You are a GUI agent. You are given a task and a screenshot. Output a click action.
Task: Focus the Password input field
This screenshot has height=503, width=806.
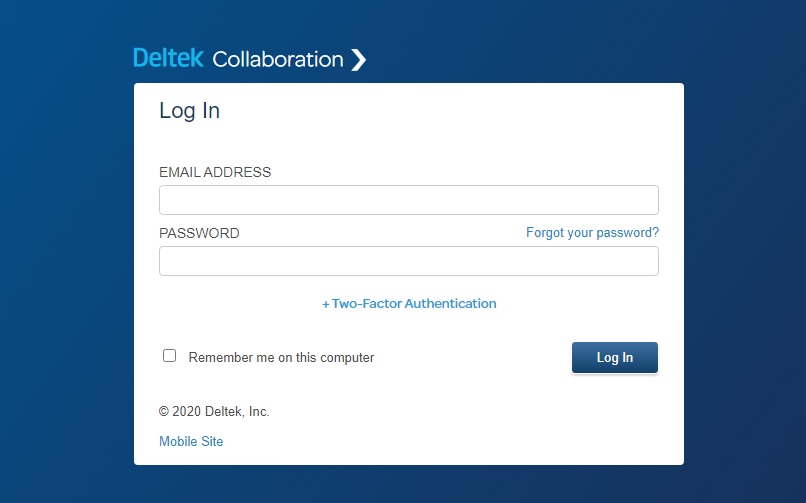[409, 261]
